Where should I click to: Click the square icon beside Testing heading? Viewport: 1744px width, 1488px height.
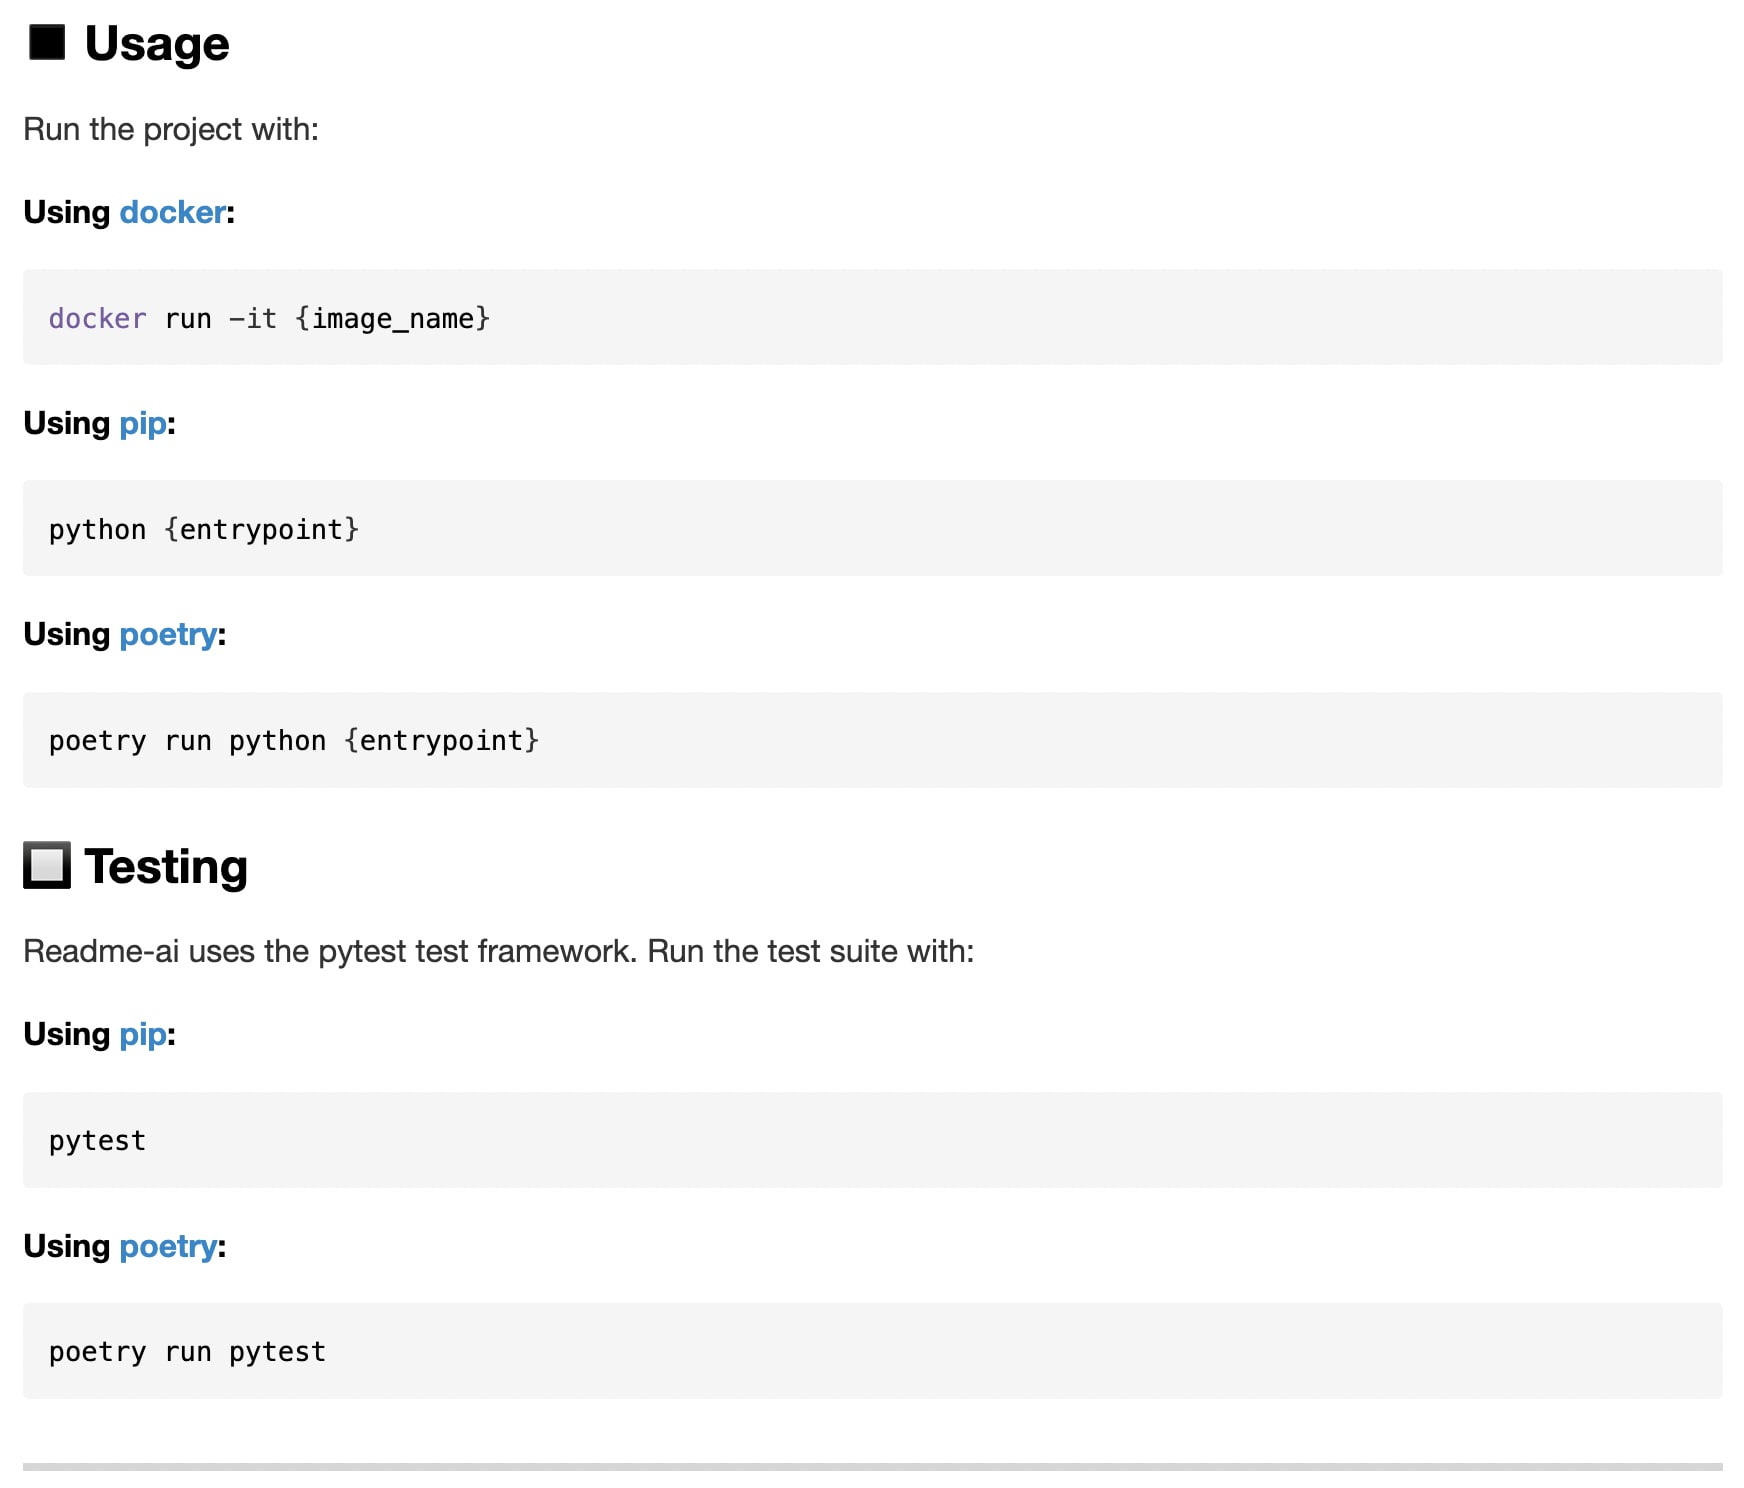click(x=47, y=865)
